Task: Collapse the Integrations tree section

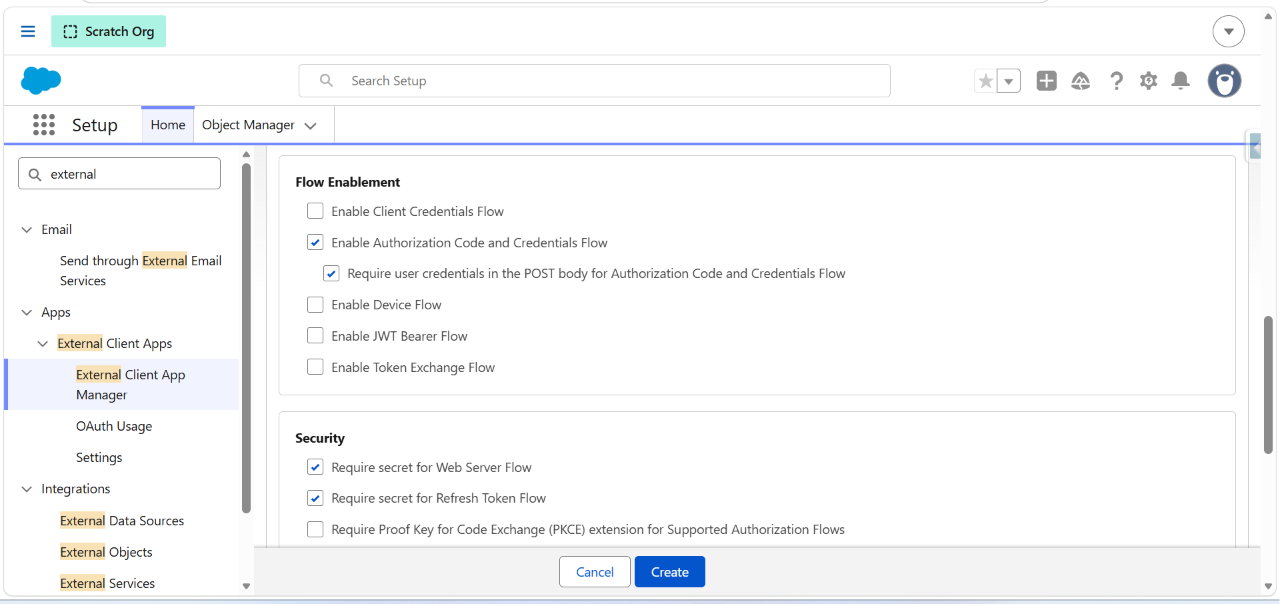Action: 27,489
